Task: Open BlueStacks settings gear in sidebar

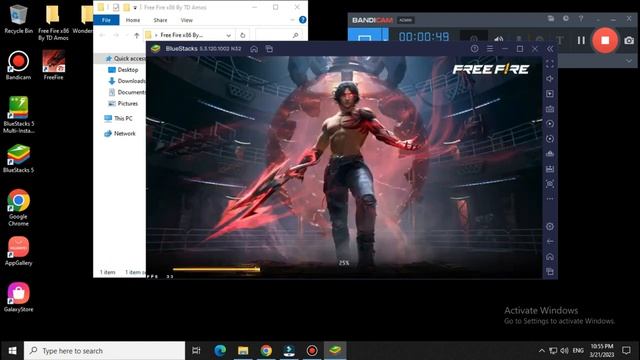Action: [550, 227]
